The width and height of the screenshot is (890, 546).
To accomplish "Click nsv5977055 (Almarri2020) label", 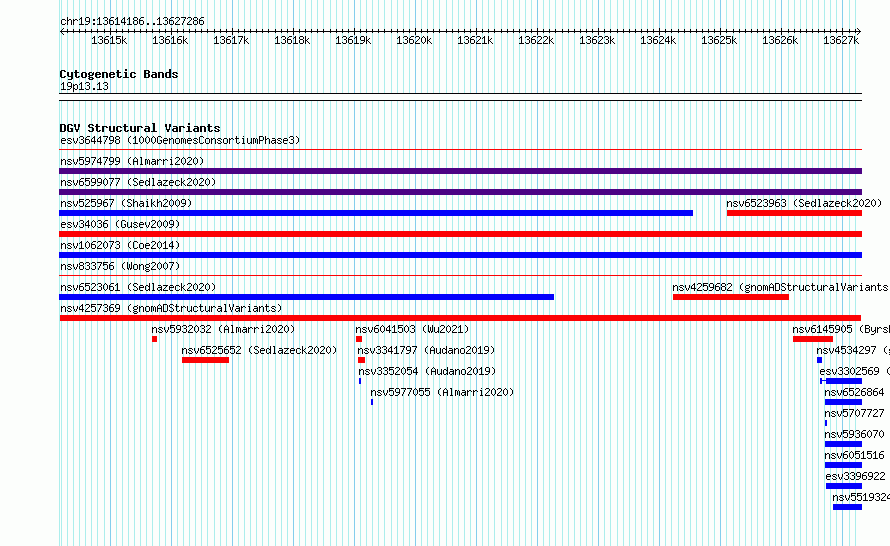I will tap(442, 392).
